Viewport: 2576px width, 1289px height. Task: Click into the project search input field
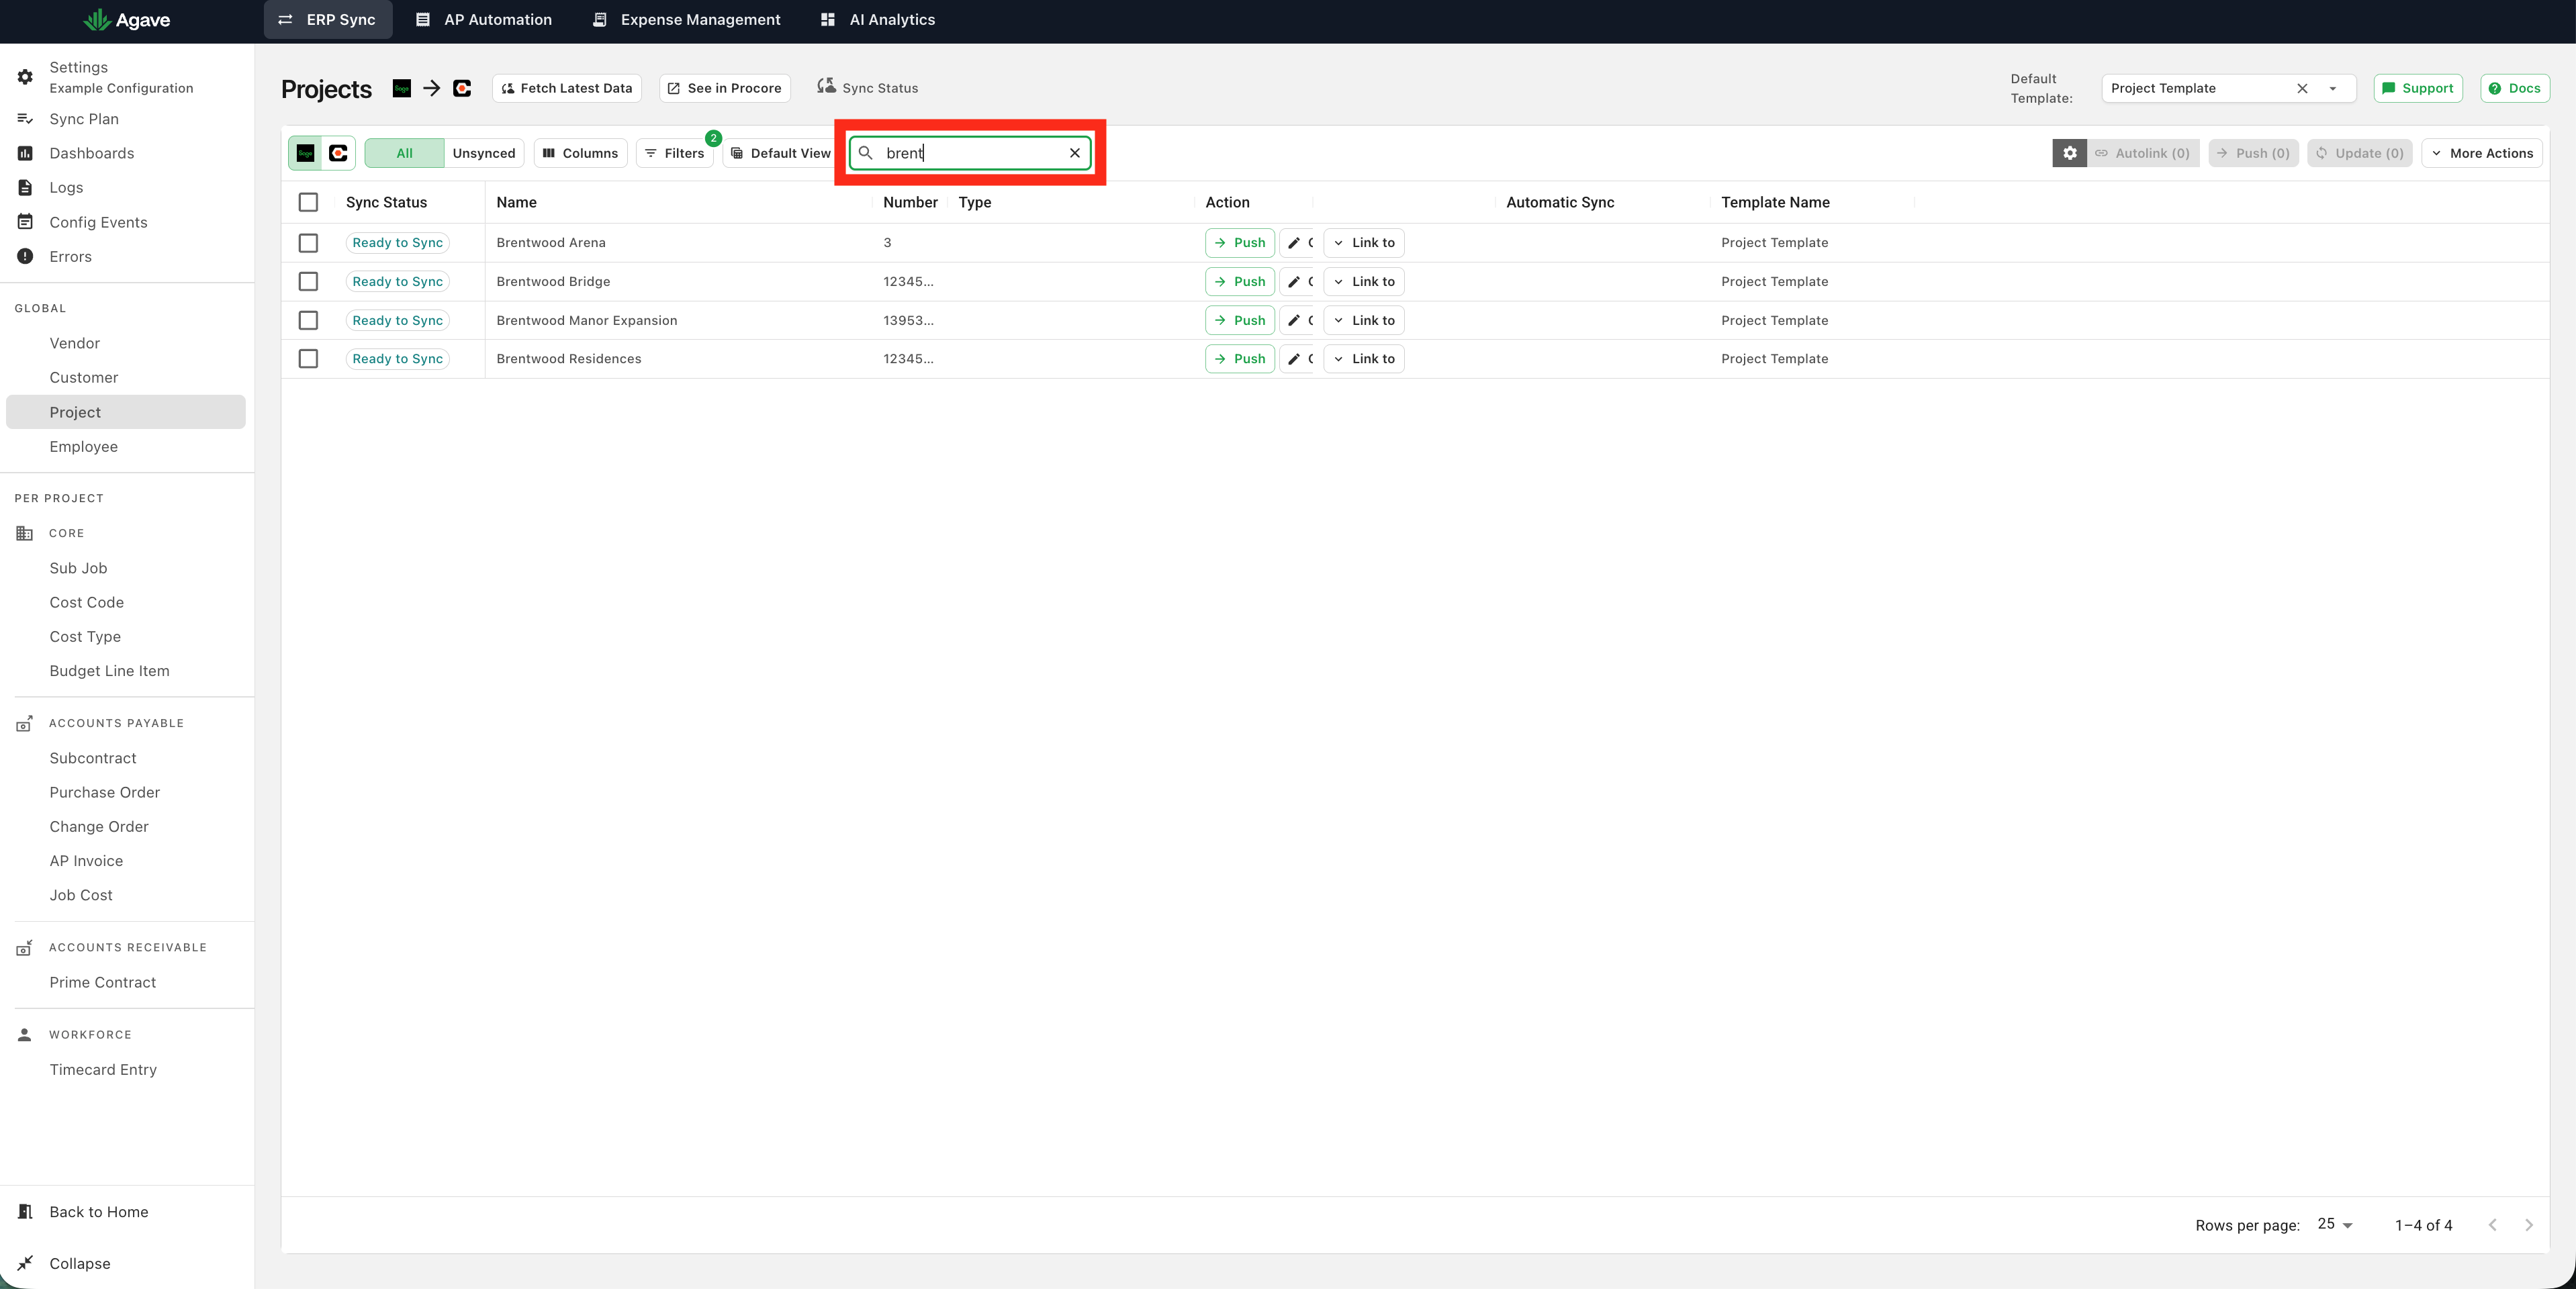pos(970,153)
